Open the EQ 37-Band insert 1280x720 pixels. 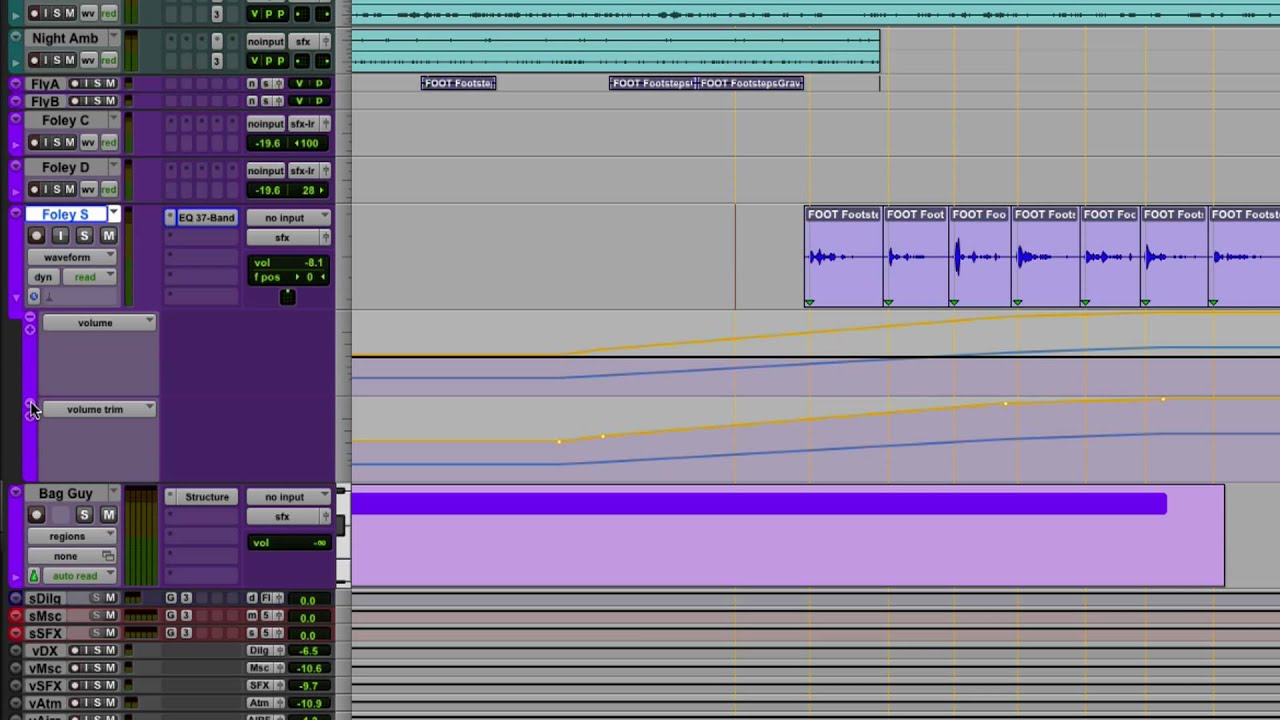(x=207, y=217)
